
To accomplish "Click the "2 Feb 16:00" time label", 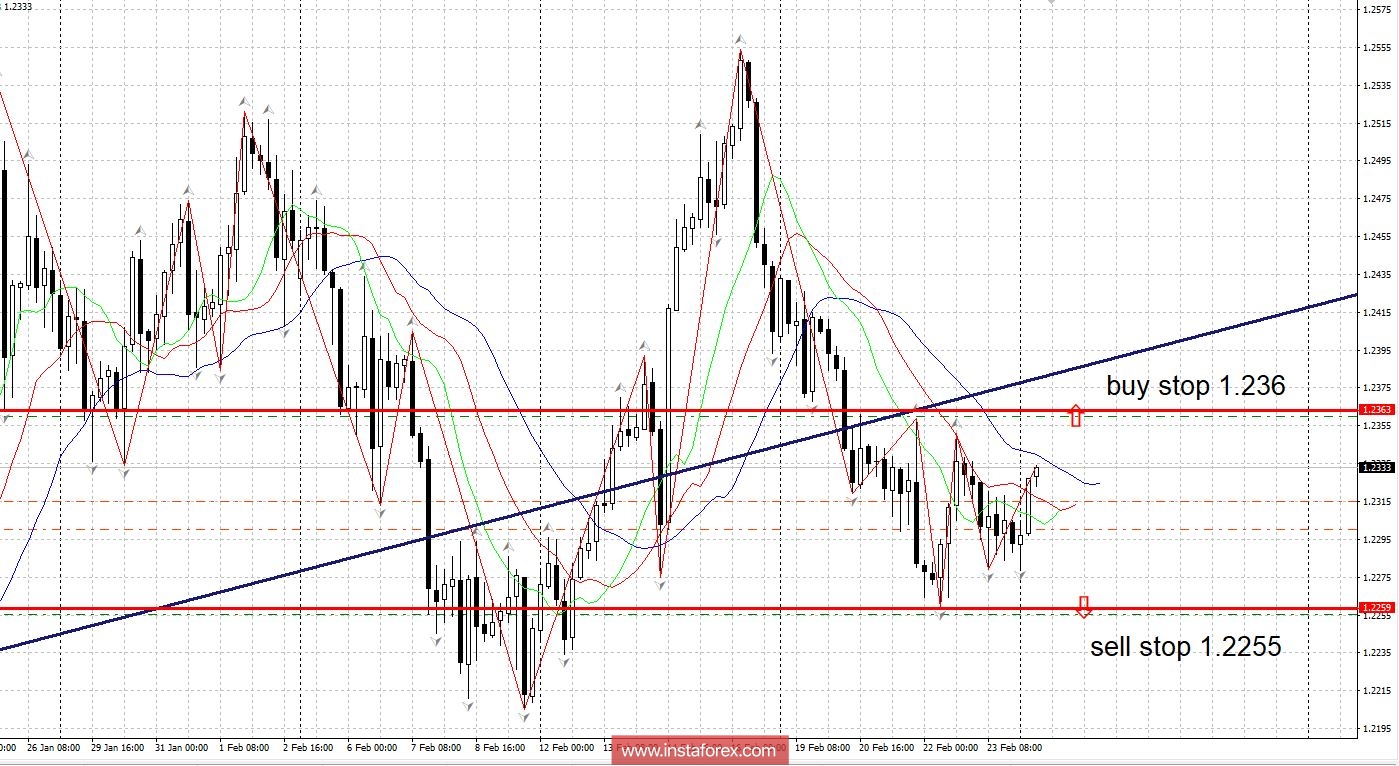I will 308,747.
